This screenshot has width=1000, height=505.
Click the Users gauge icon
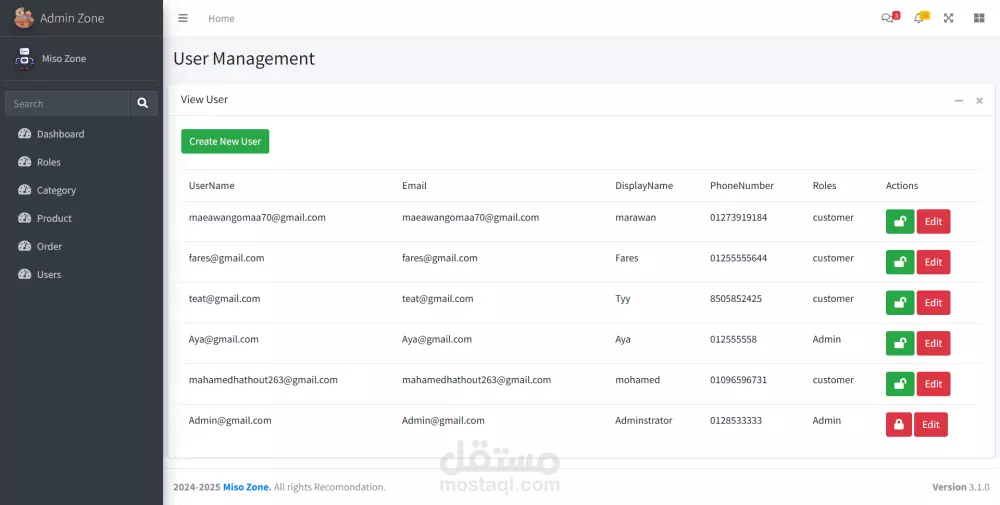[x=24, y=274]
